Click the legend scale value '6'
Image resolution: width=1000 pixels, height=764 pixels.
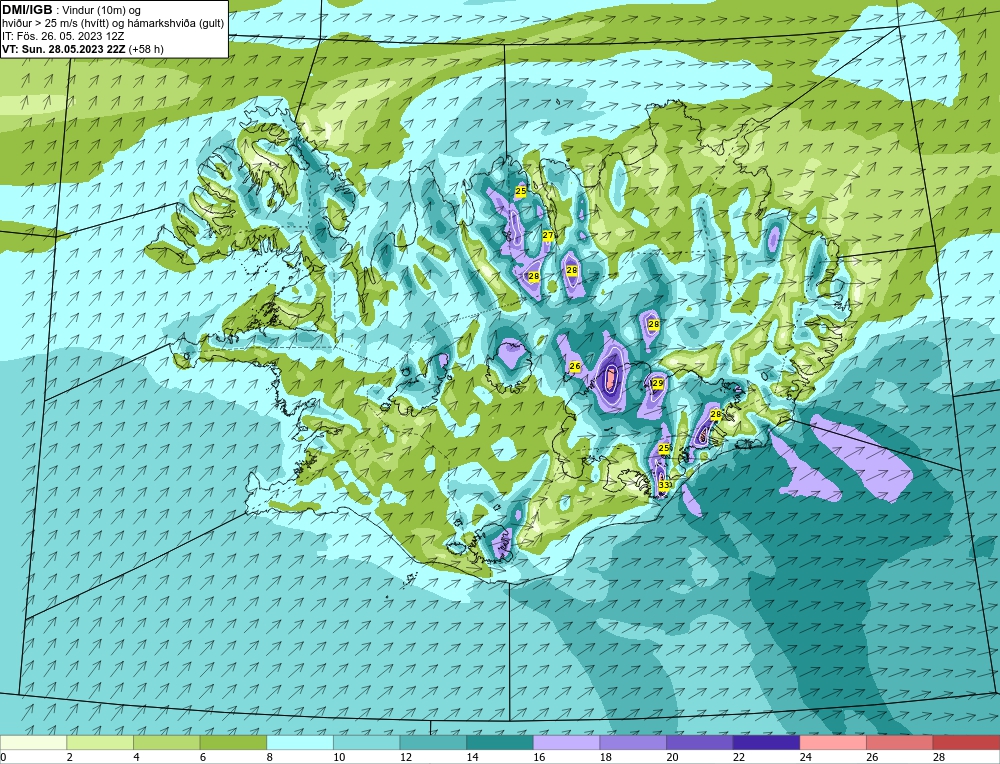coord(203,757)
